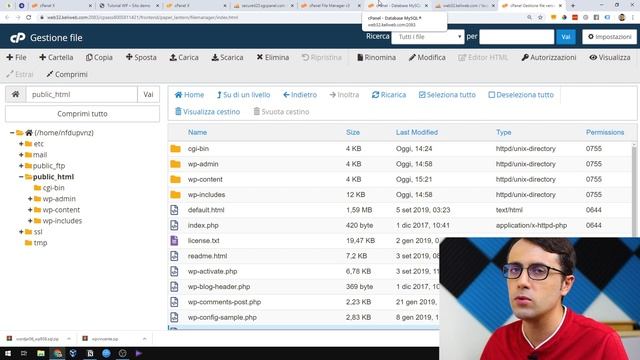This screenshot has height=360, width=640.
Task: Delete the selection using Elimina
Action: click(273, 58)
